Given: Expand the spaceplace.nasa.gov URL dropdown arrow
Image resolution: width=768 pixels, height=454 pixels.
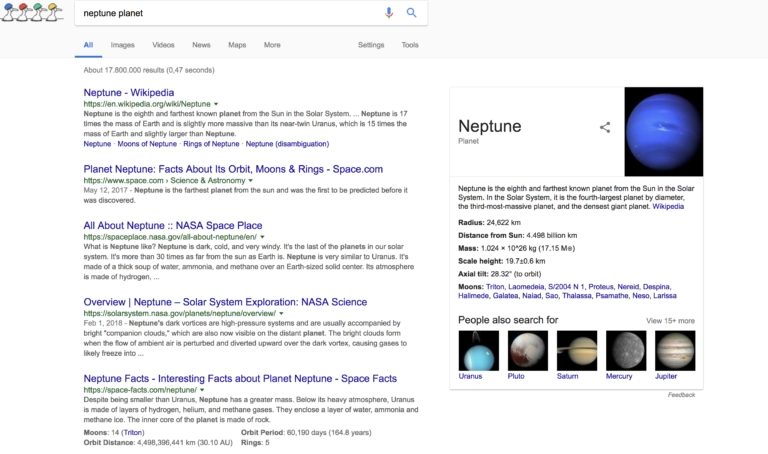Looking at the screenshot, I should click(263, 237).
